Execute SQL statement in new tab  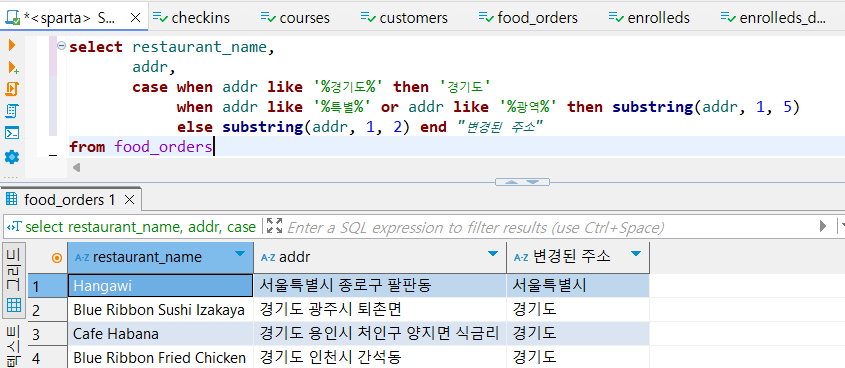click(13, 67)
